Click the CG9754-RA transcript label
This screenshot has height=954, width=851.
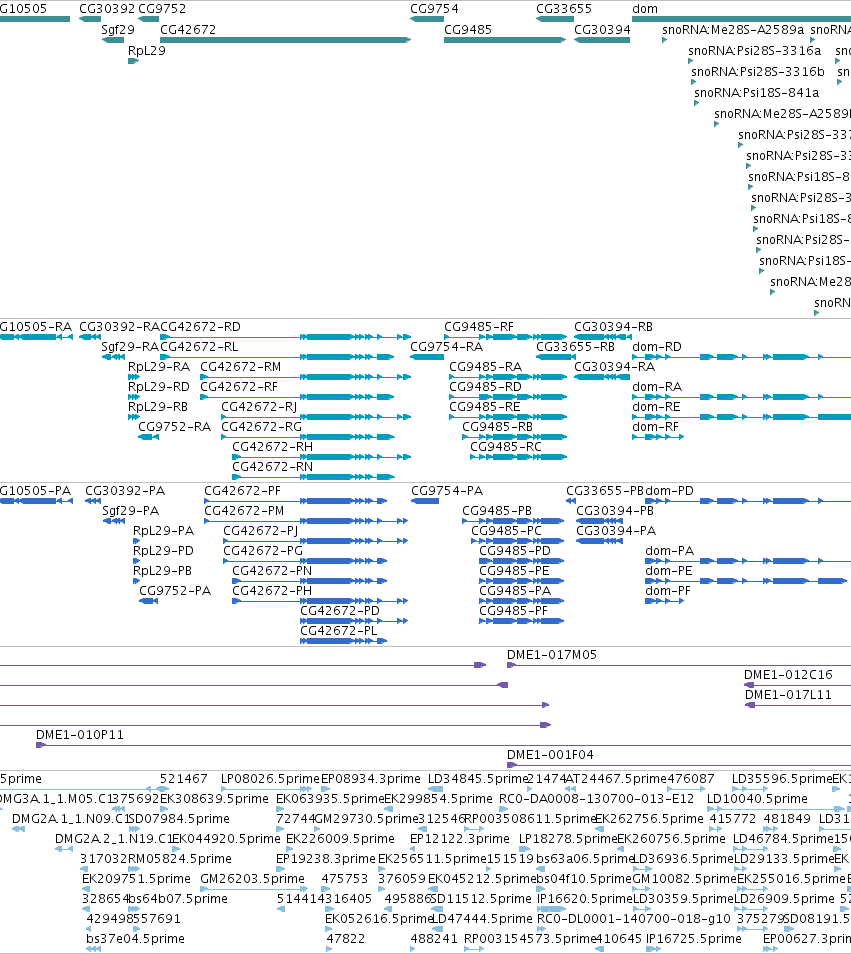(x=446, y=347)
